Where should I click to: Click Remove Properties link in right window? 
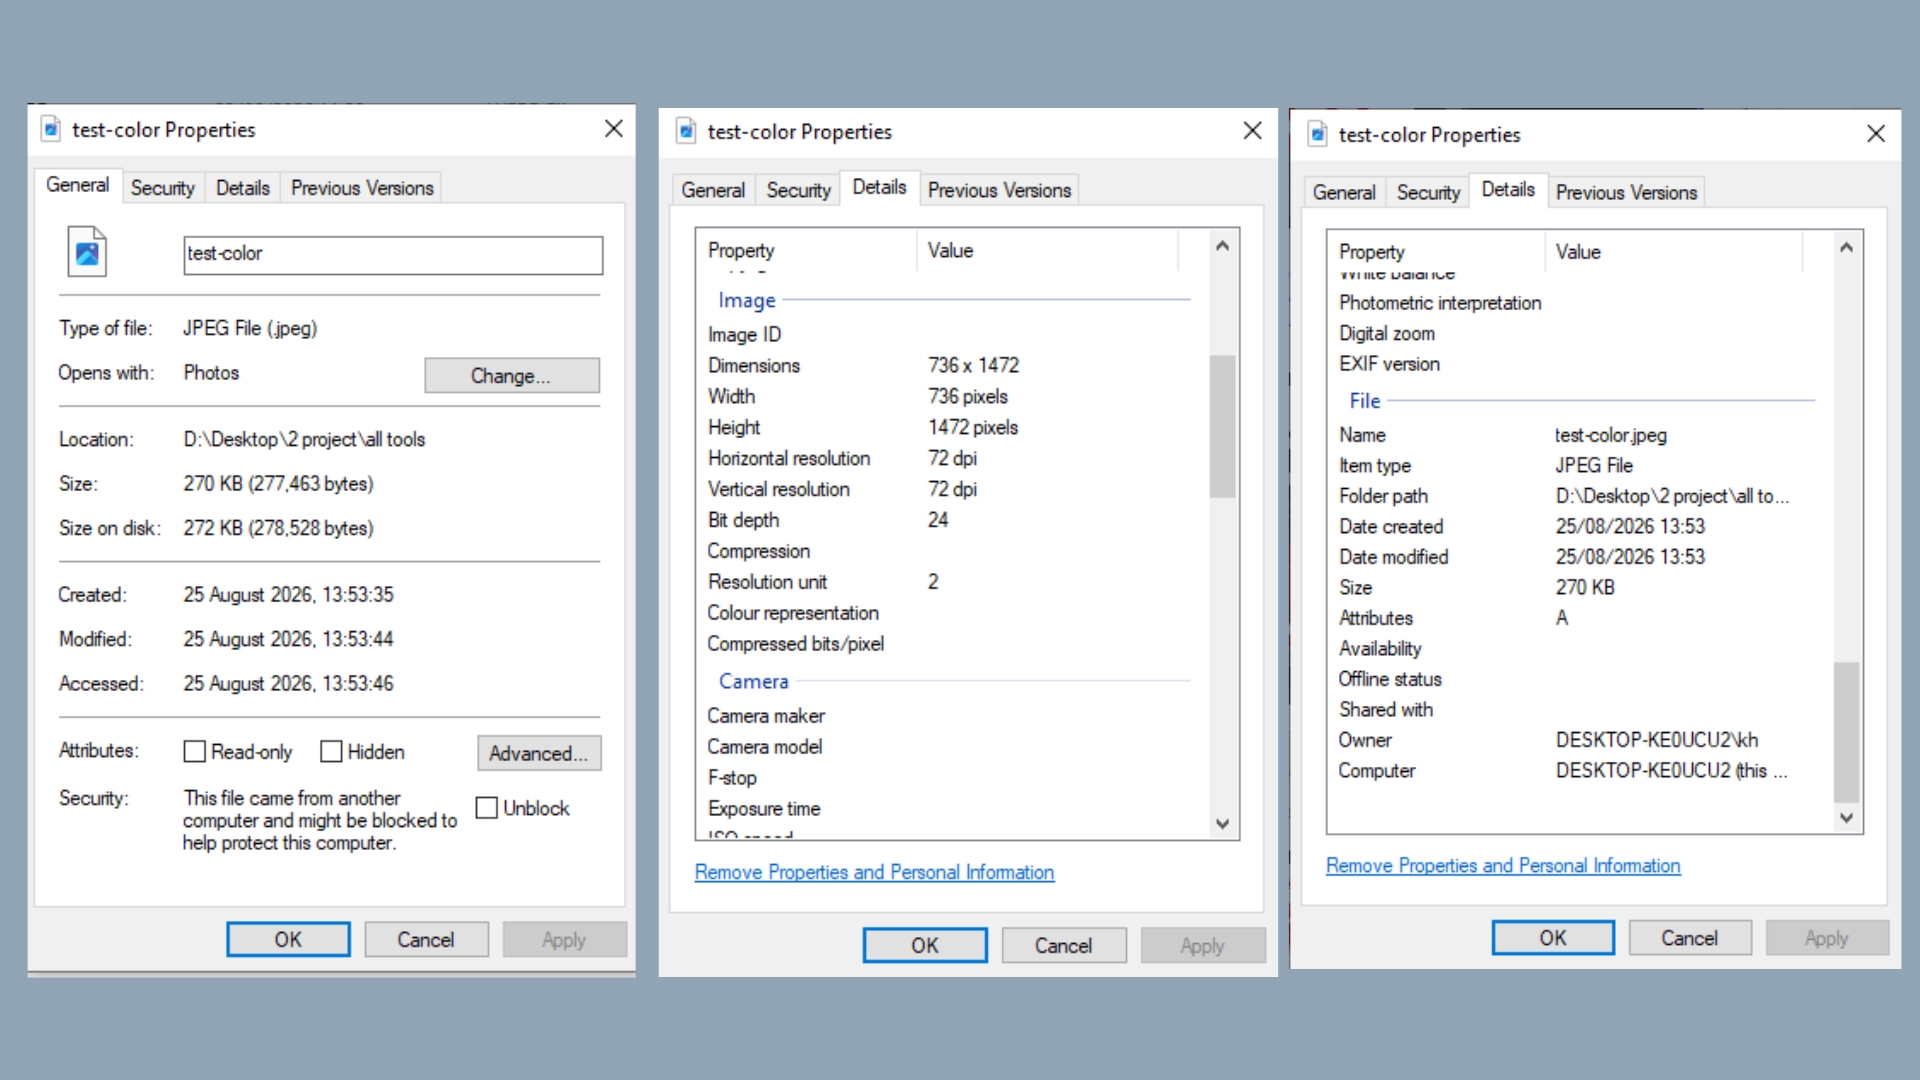pyautogui.click(x=1503, y=865)
